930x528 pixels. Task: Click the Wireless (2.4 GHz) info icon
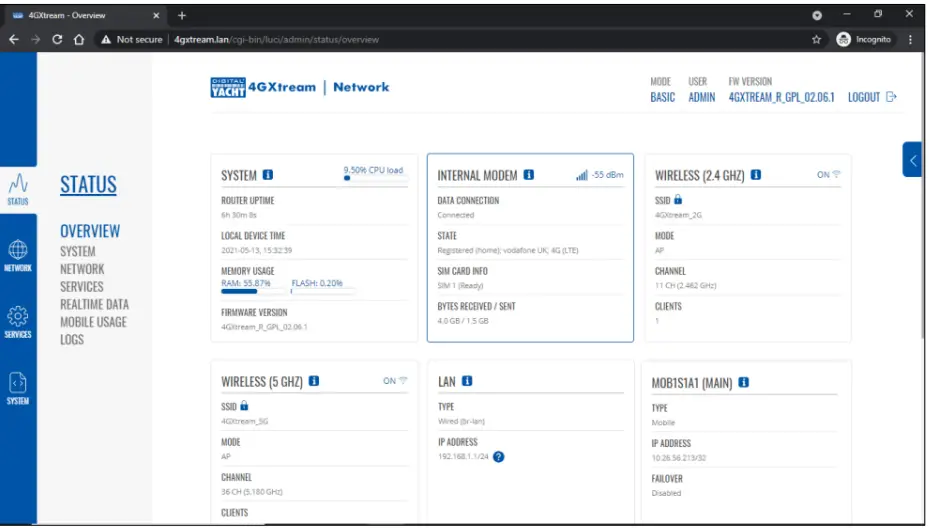(756, 175)
